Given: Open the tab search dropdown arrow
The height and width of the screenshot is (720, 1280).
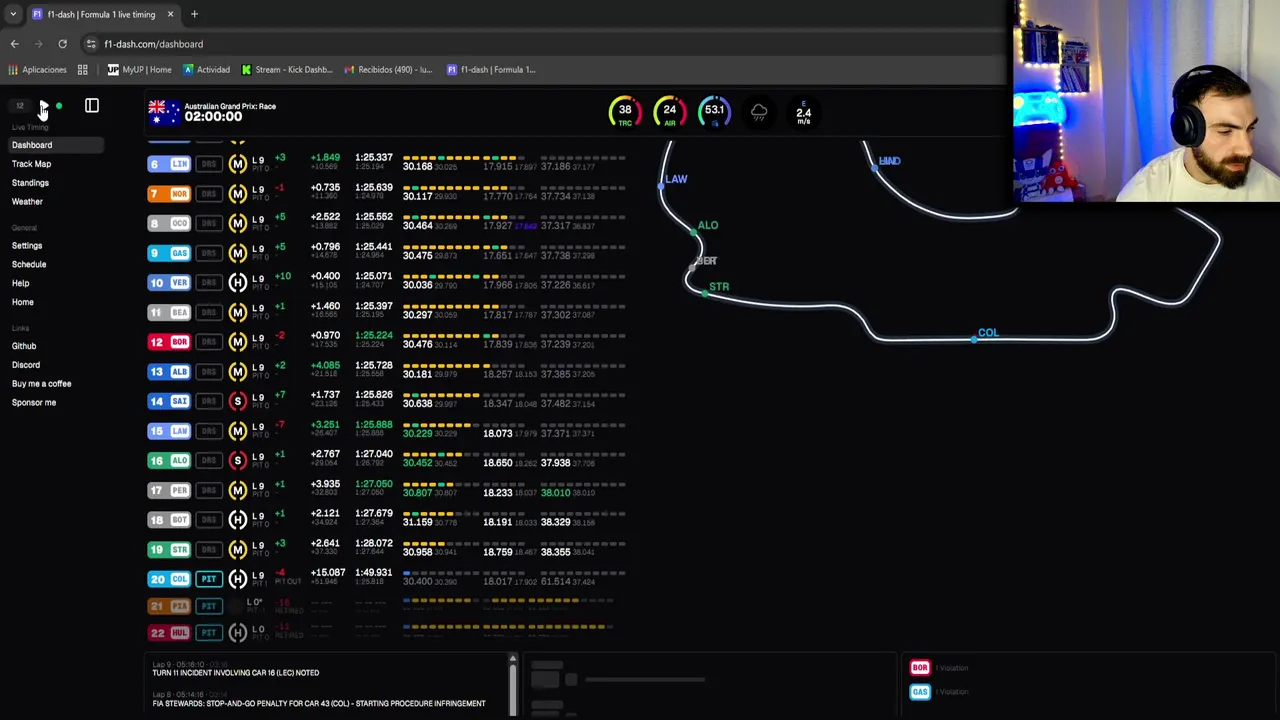Looking at the screenshot, I should click(x=12, y=14).
